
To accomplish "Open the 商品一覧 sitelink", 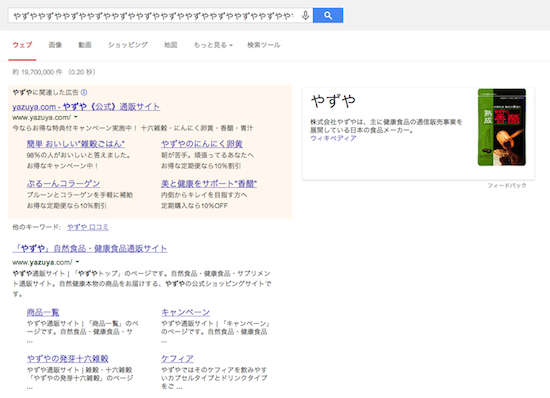I will [43, 312].
